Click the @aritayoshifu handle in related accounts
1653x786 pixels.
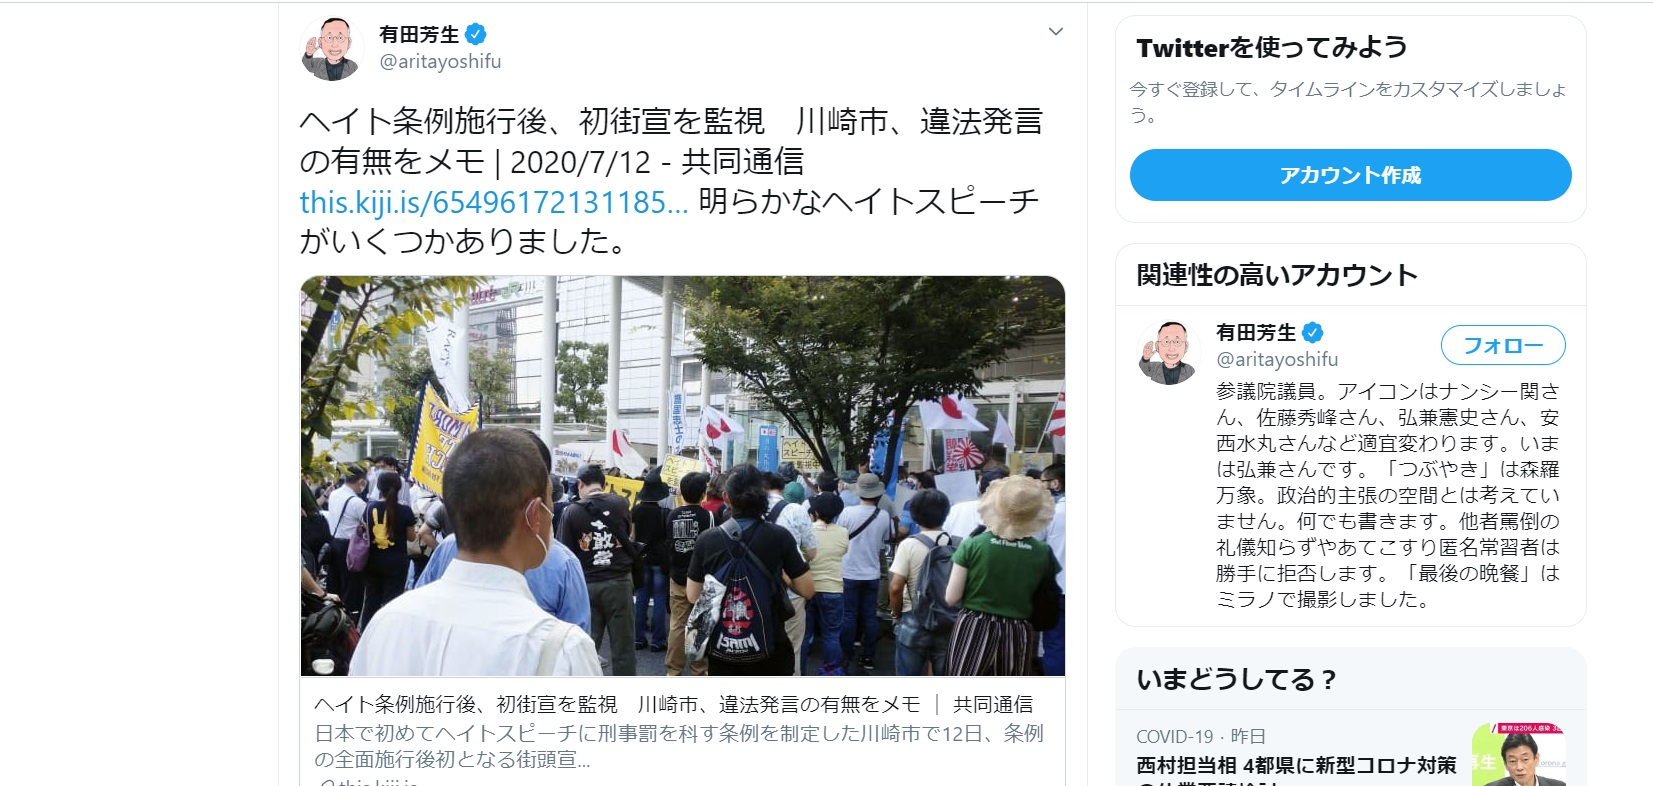[1277, 359]
